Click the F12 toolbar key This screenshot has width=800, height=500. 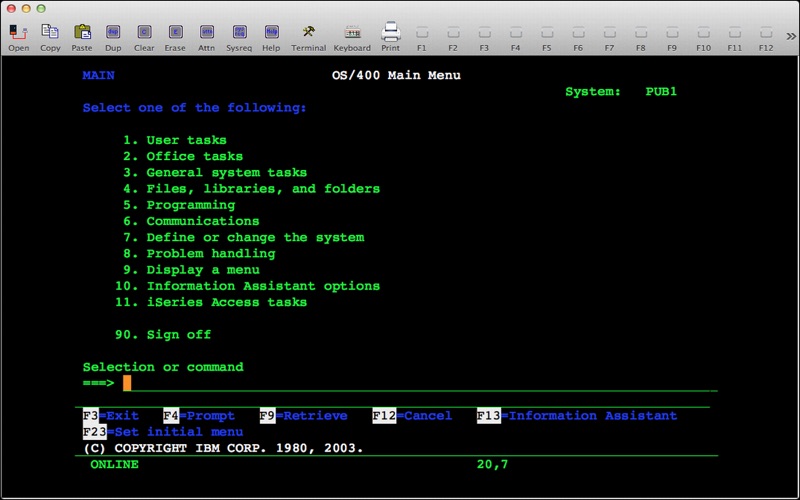tap(766, 37)
